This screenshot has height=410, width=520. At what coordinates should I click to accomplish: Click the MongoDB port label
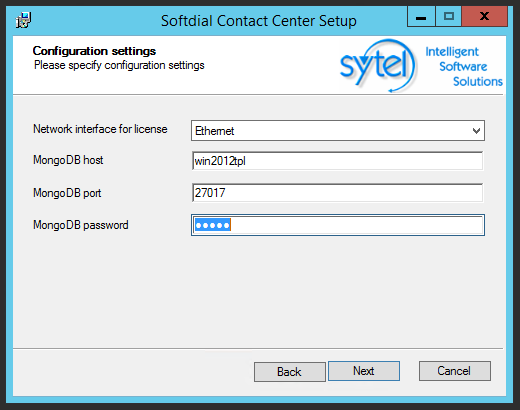67,193
